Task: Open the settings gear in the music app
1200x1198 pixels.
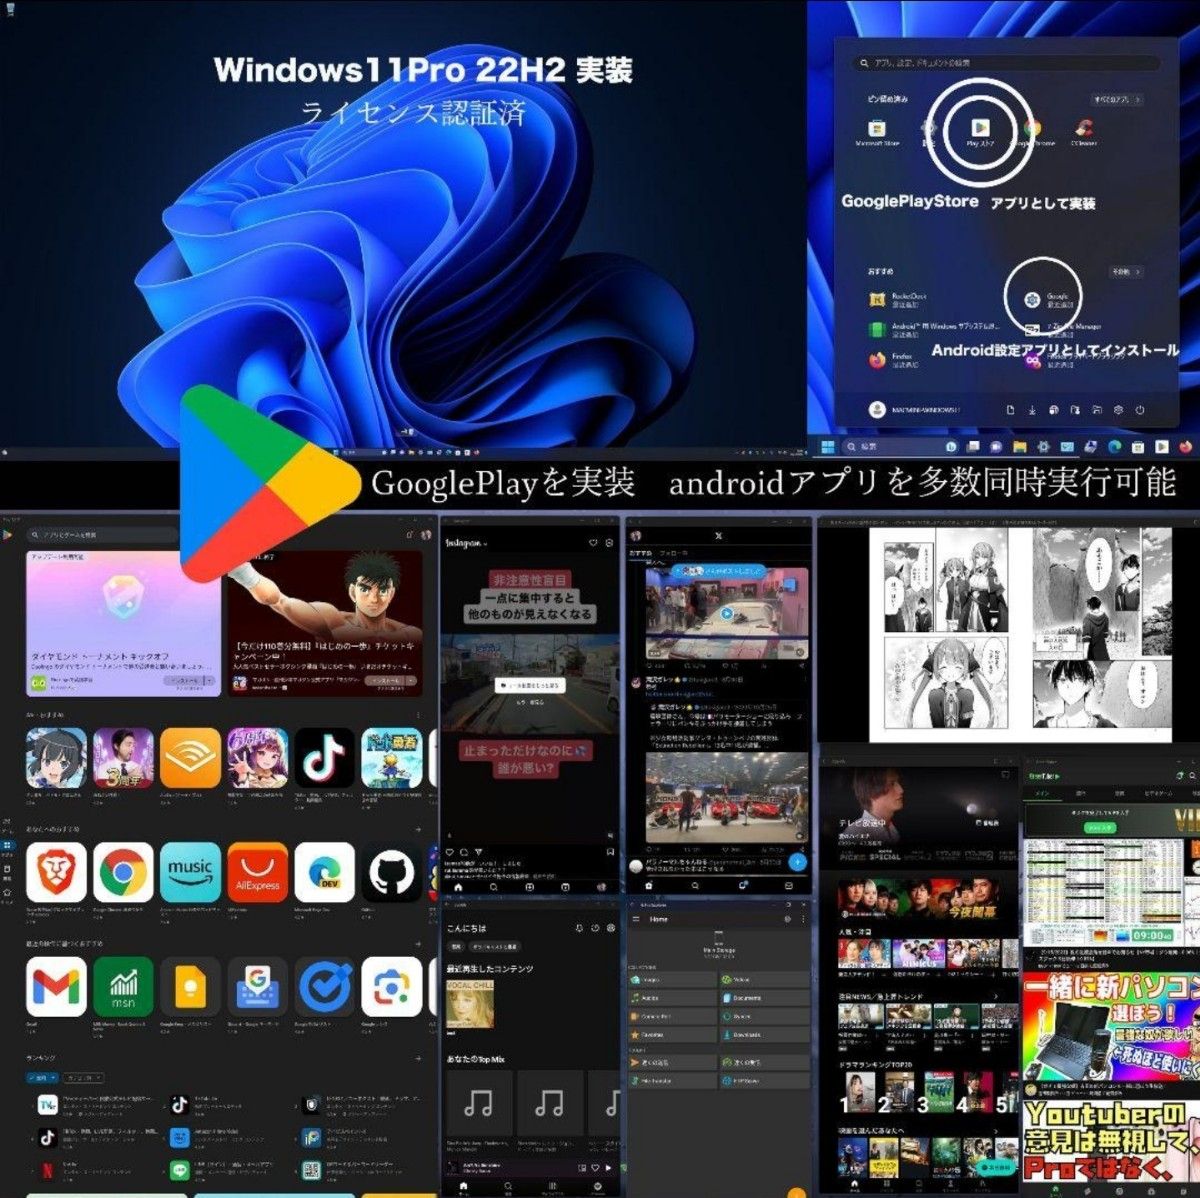Action: pos(611,928)
